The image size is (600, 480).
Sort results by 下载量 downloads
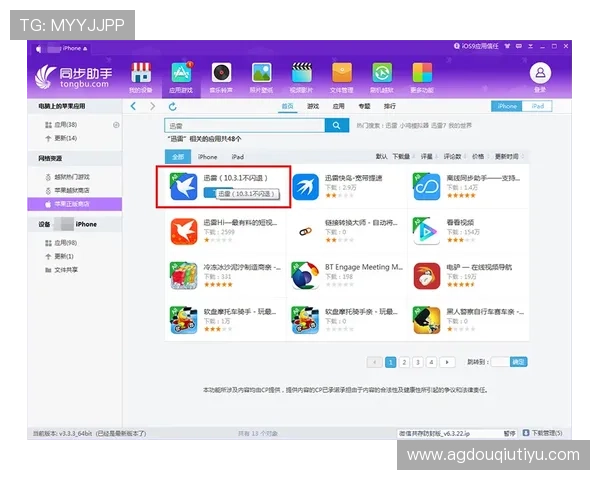click(x=402, y=157)
